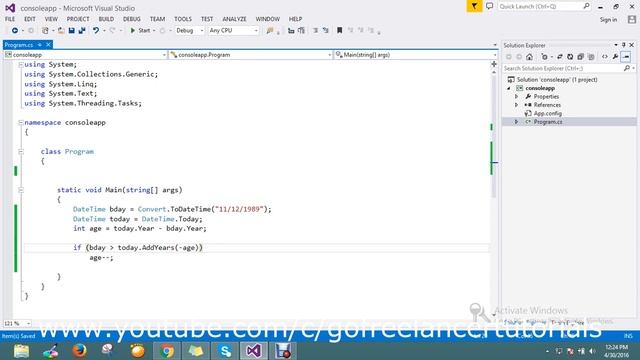Viewport: 640px width, 360px height.
Task: Open the TOOLS menu
Action: [182, 19]
